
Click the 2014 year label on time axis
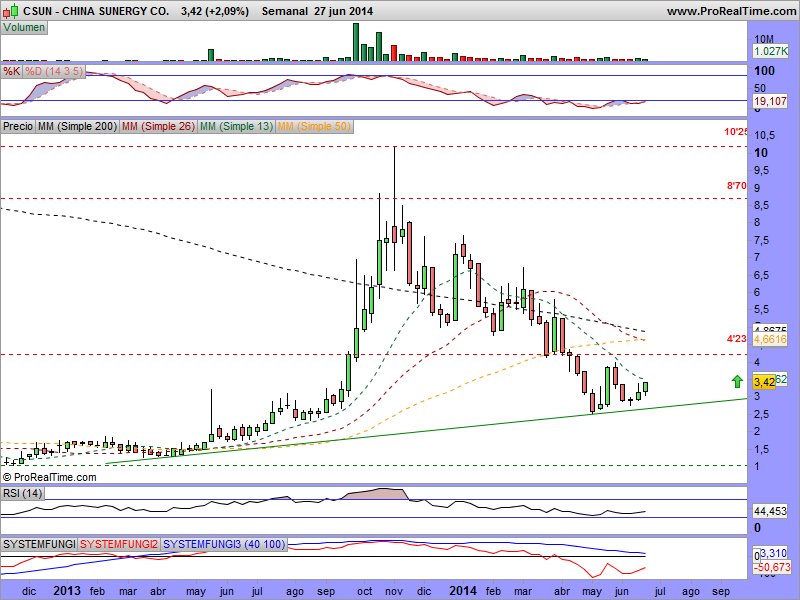(x=462, y=590)
